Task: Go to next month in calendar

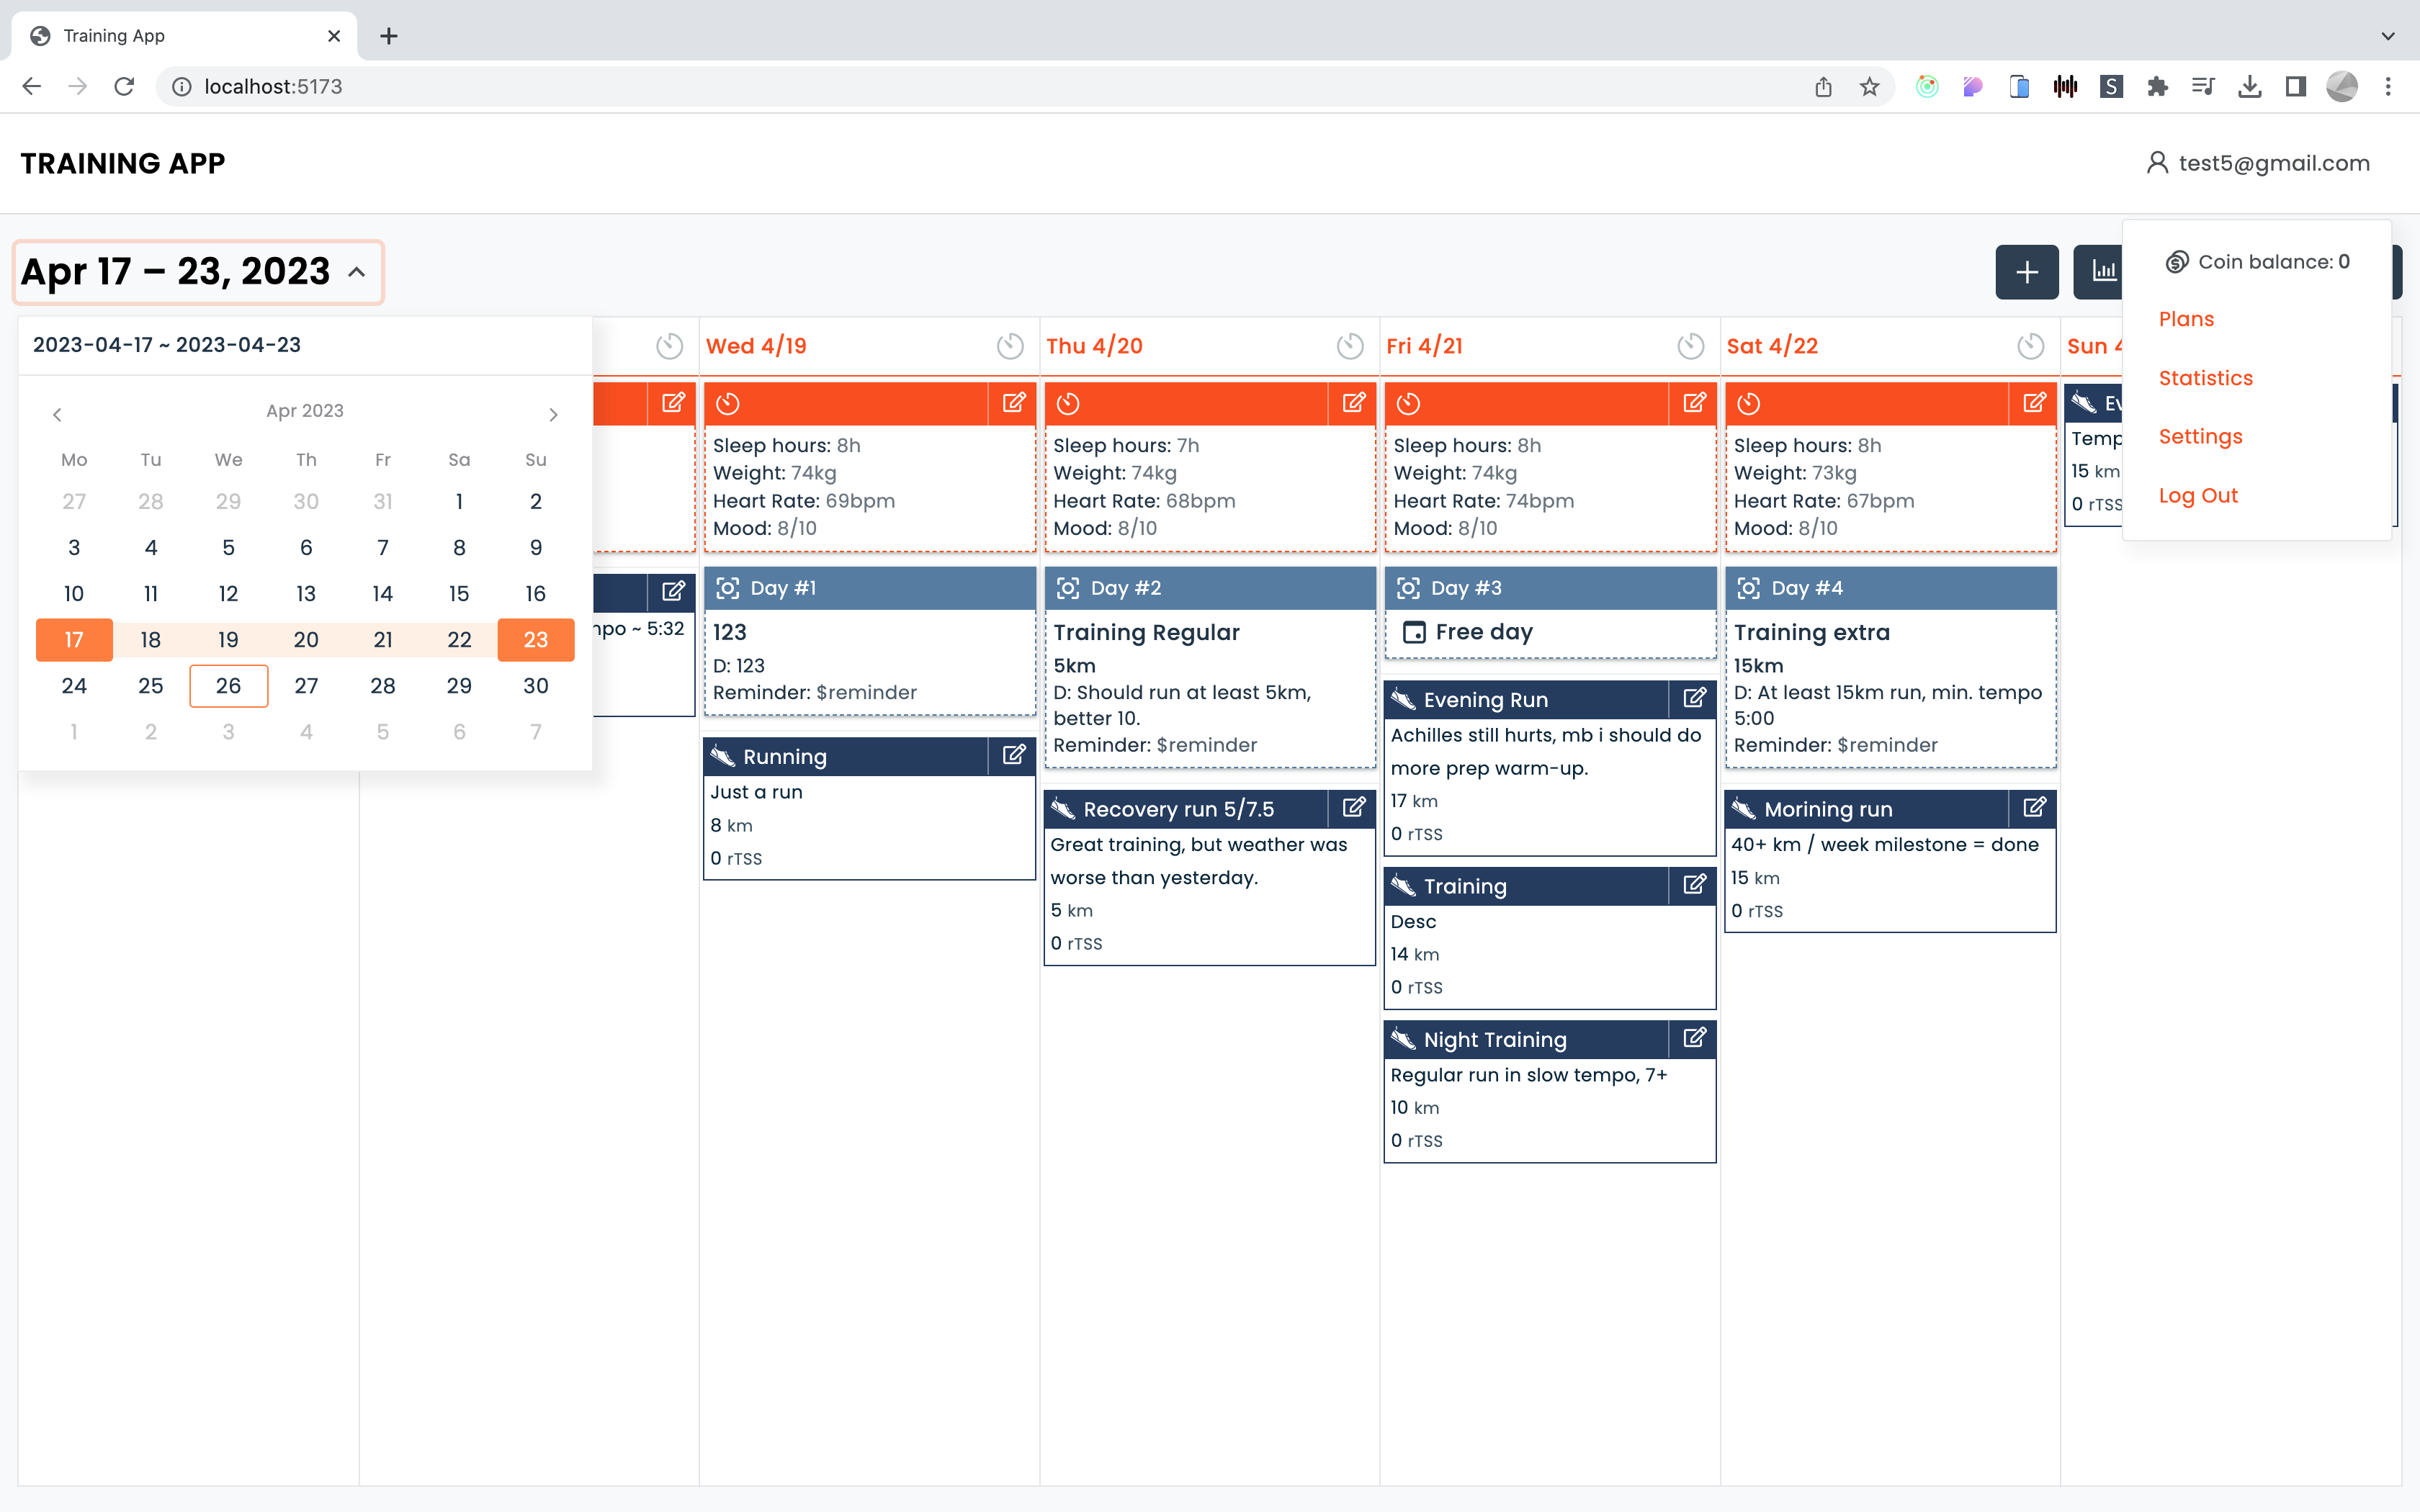Action: [553, 414]
